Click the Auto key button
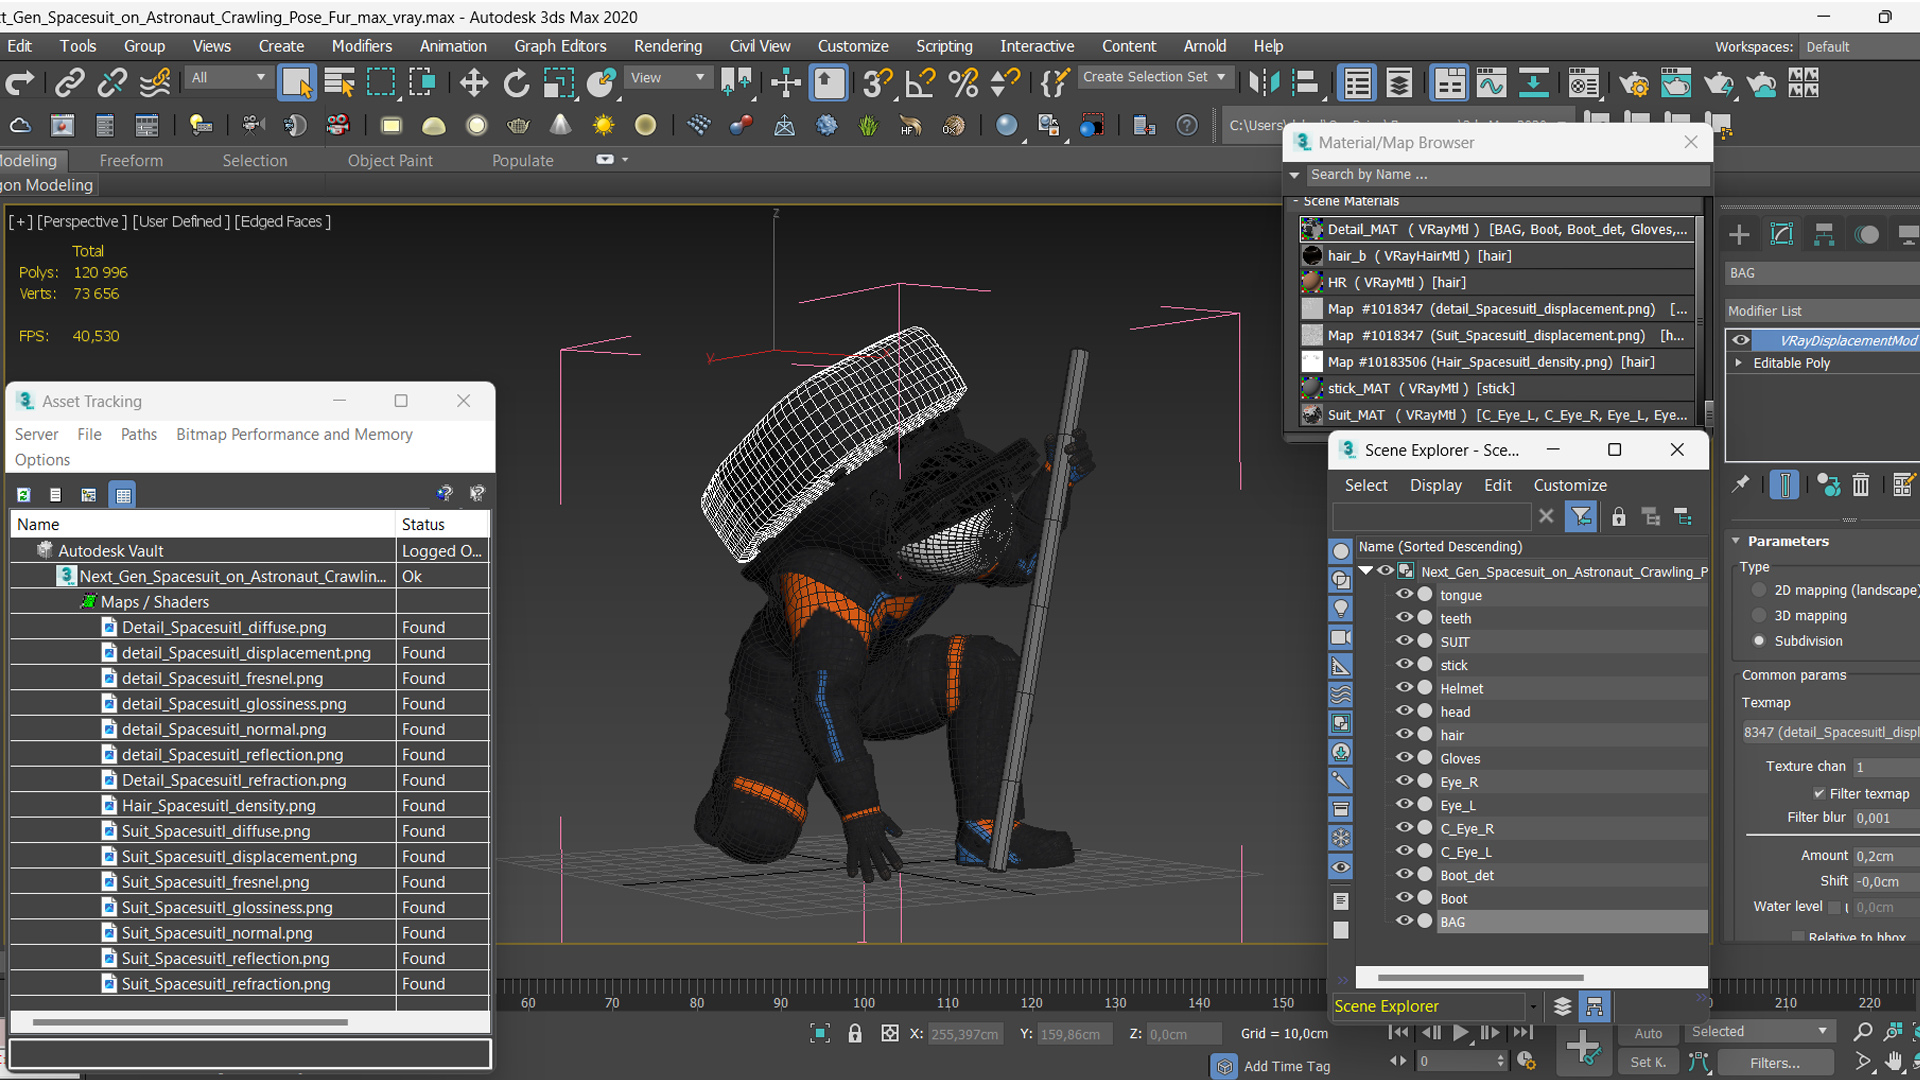 click(1648, 1033)
